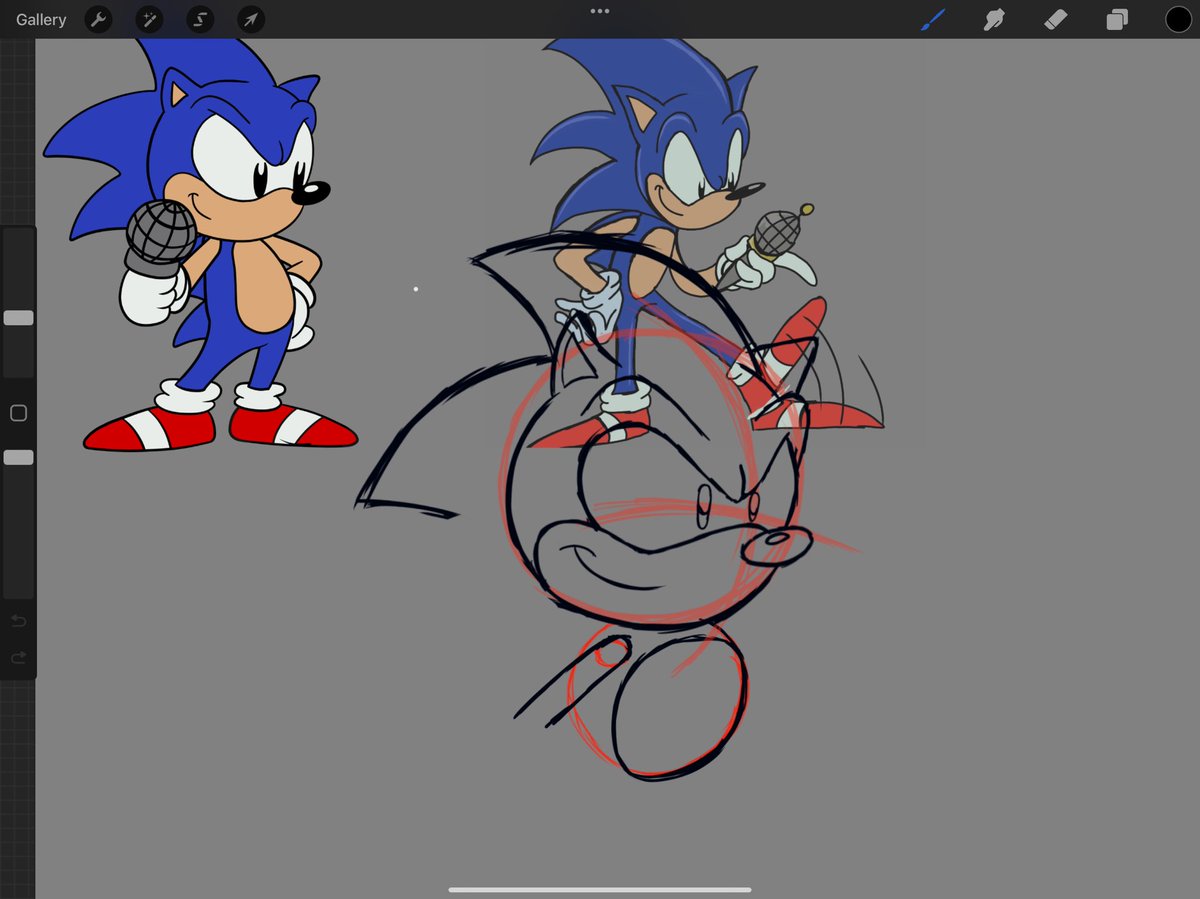Viewport: 1200px width, 899px height.
Task: Open the black active color swatch
Action: (1178, 19)
